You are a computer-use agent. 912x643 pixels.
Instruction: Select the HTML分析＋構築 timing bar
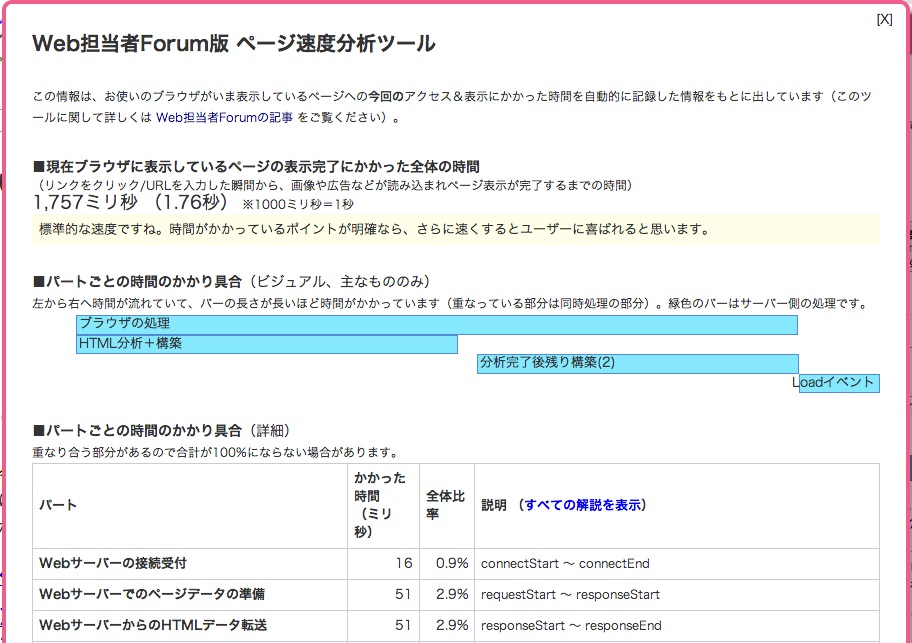(266, 344)
